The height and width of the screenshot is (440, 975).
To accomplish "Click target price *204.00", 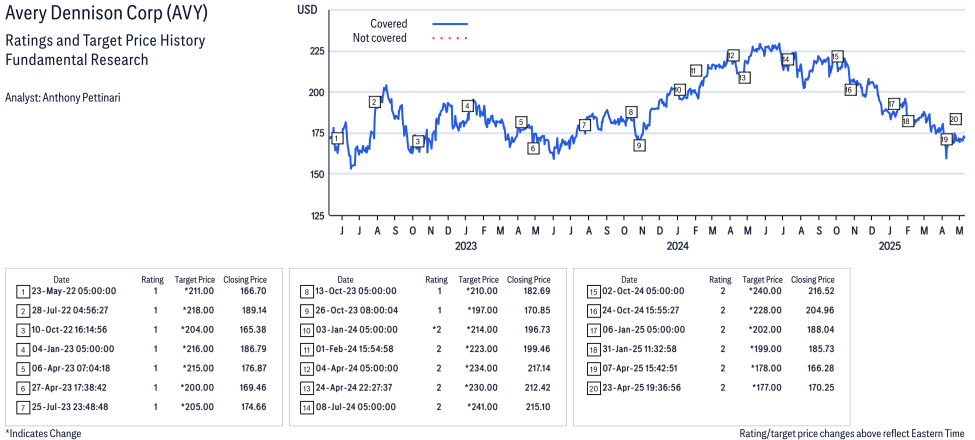I will coord(197,329).
